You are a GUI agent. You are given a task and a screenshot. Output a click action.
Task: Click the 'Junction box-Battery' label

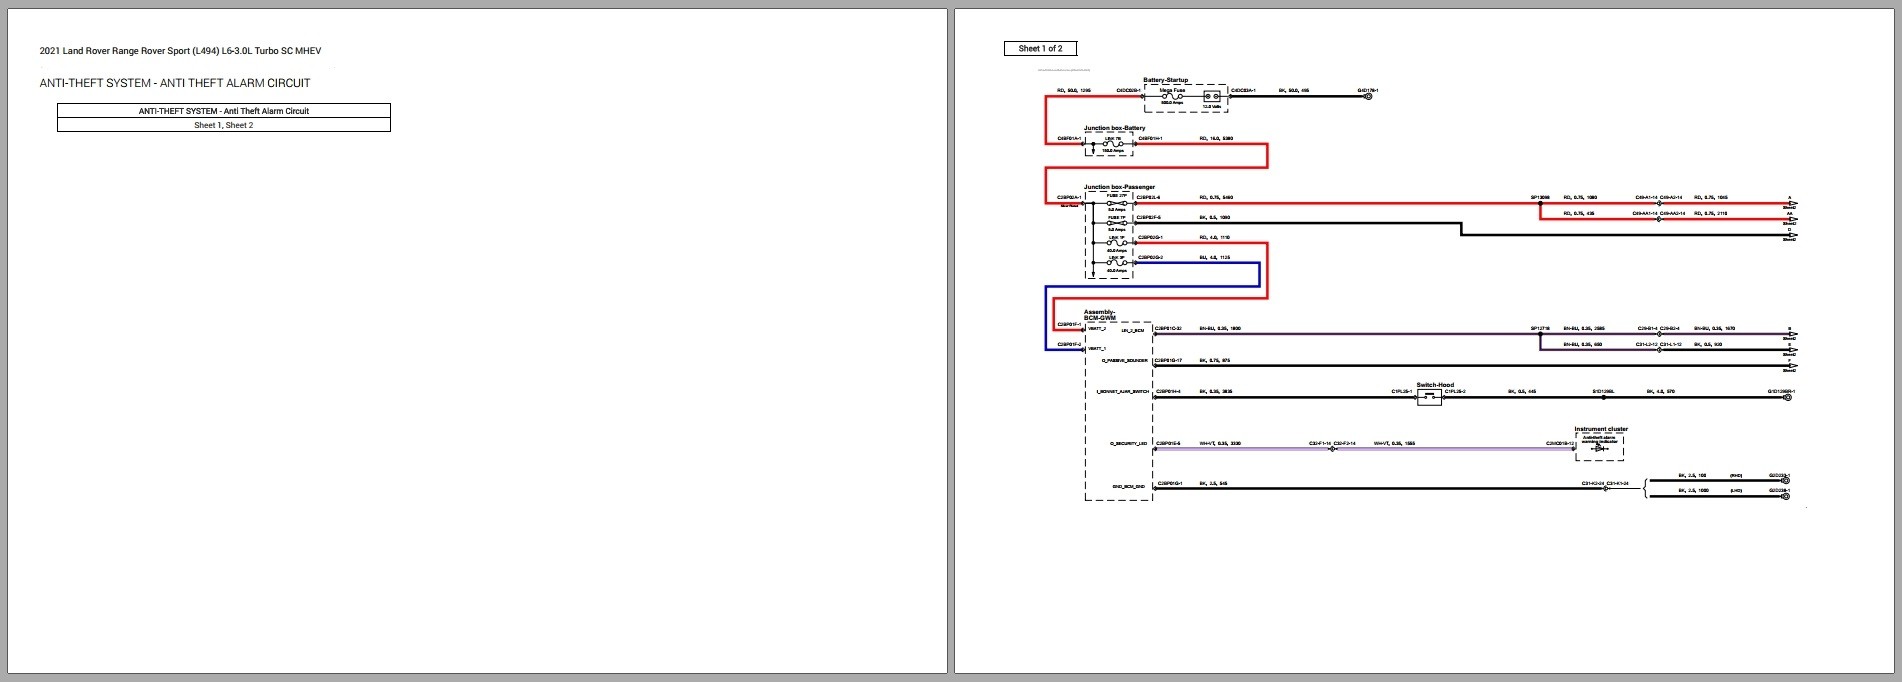coord(1115,128)
